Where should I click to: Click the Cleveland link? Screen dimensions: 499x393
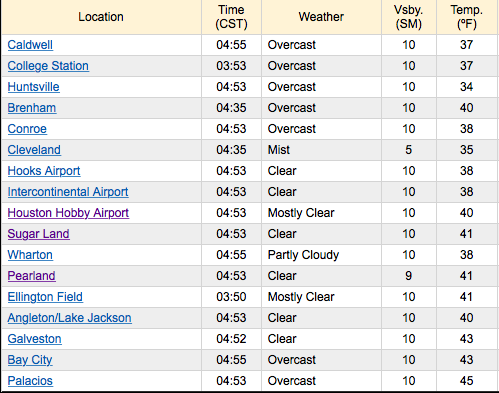pos(34,150)
